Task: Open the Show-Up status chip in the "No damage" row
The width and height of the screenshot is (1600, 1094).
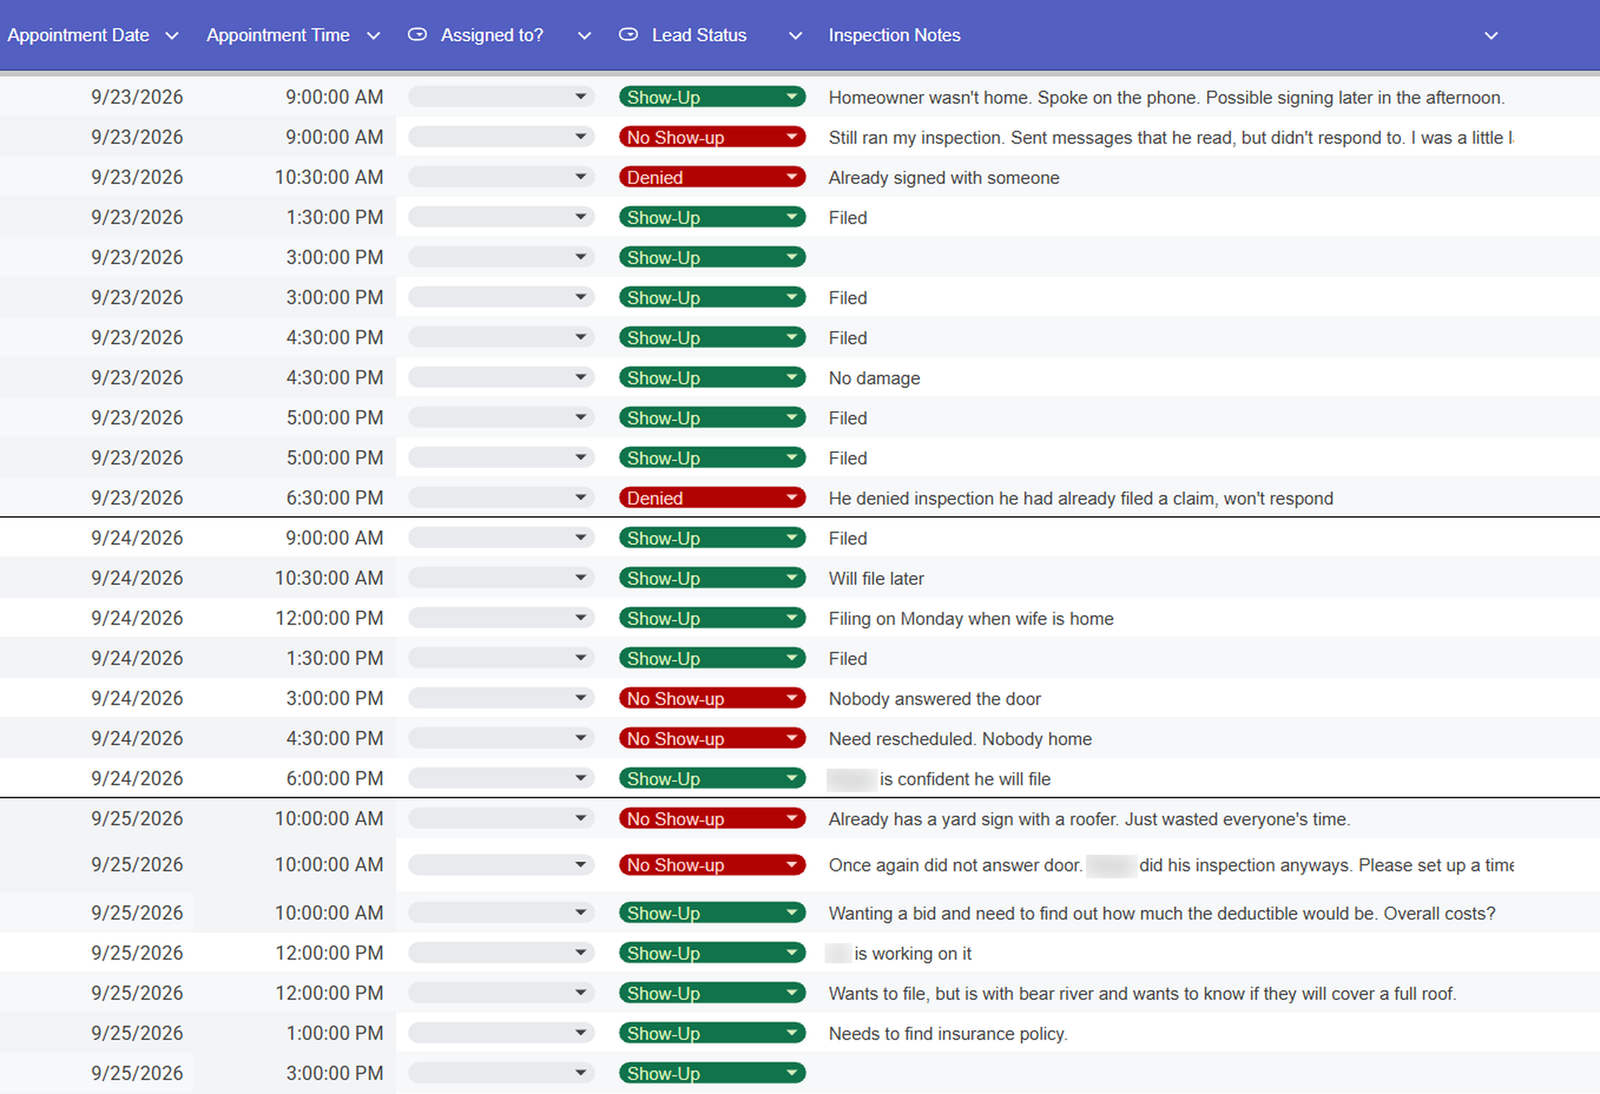Action: [x=712, y=377]
